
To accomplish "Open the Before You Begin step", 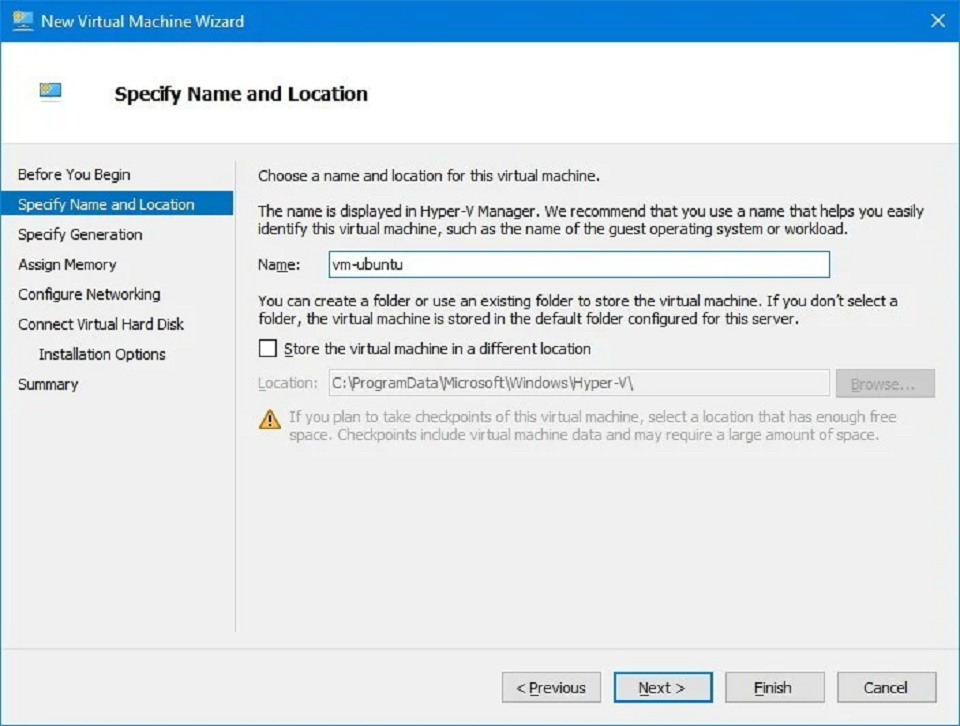I will click(x=73, y=174).
